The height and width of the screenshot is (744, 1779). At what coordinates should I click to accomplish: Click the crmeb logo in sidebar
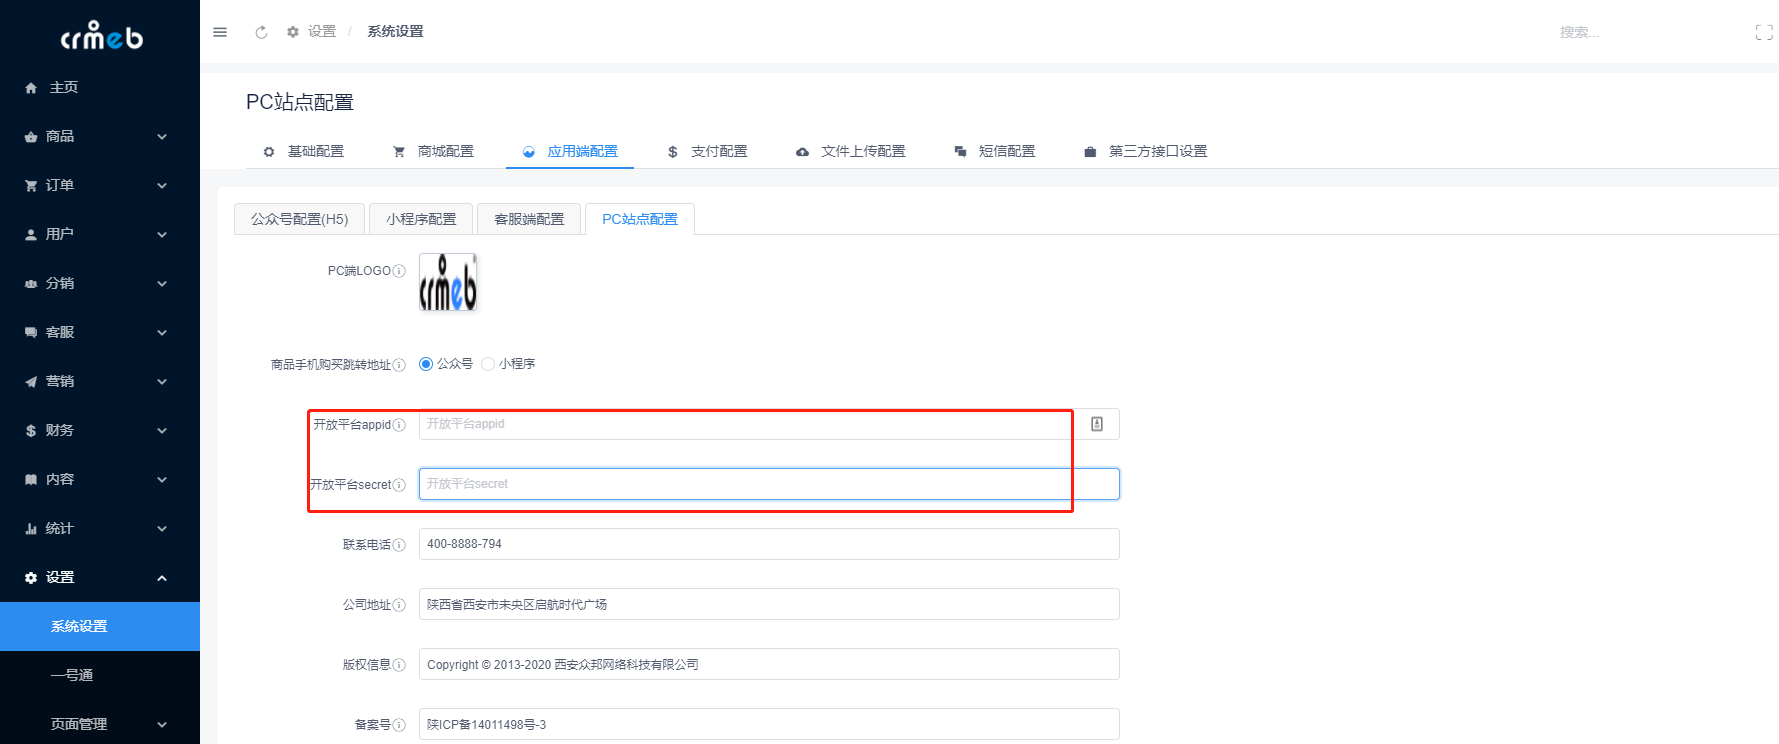coord(101,36)
